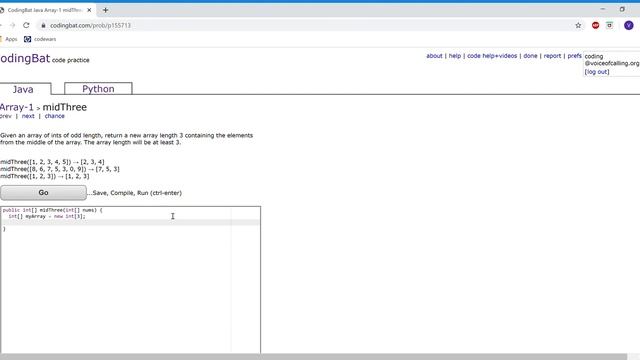640x360 pixels.
Task: Click the address bar URL field
Action: (306, 25)
